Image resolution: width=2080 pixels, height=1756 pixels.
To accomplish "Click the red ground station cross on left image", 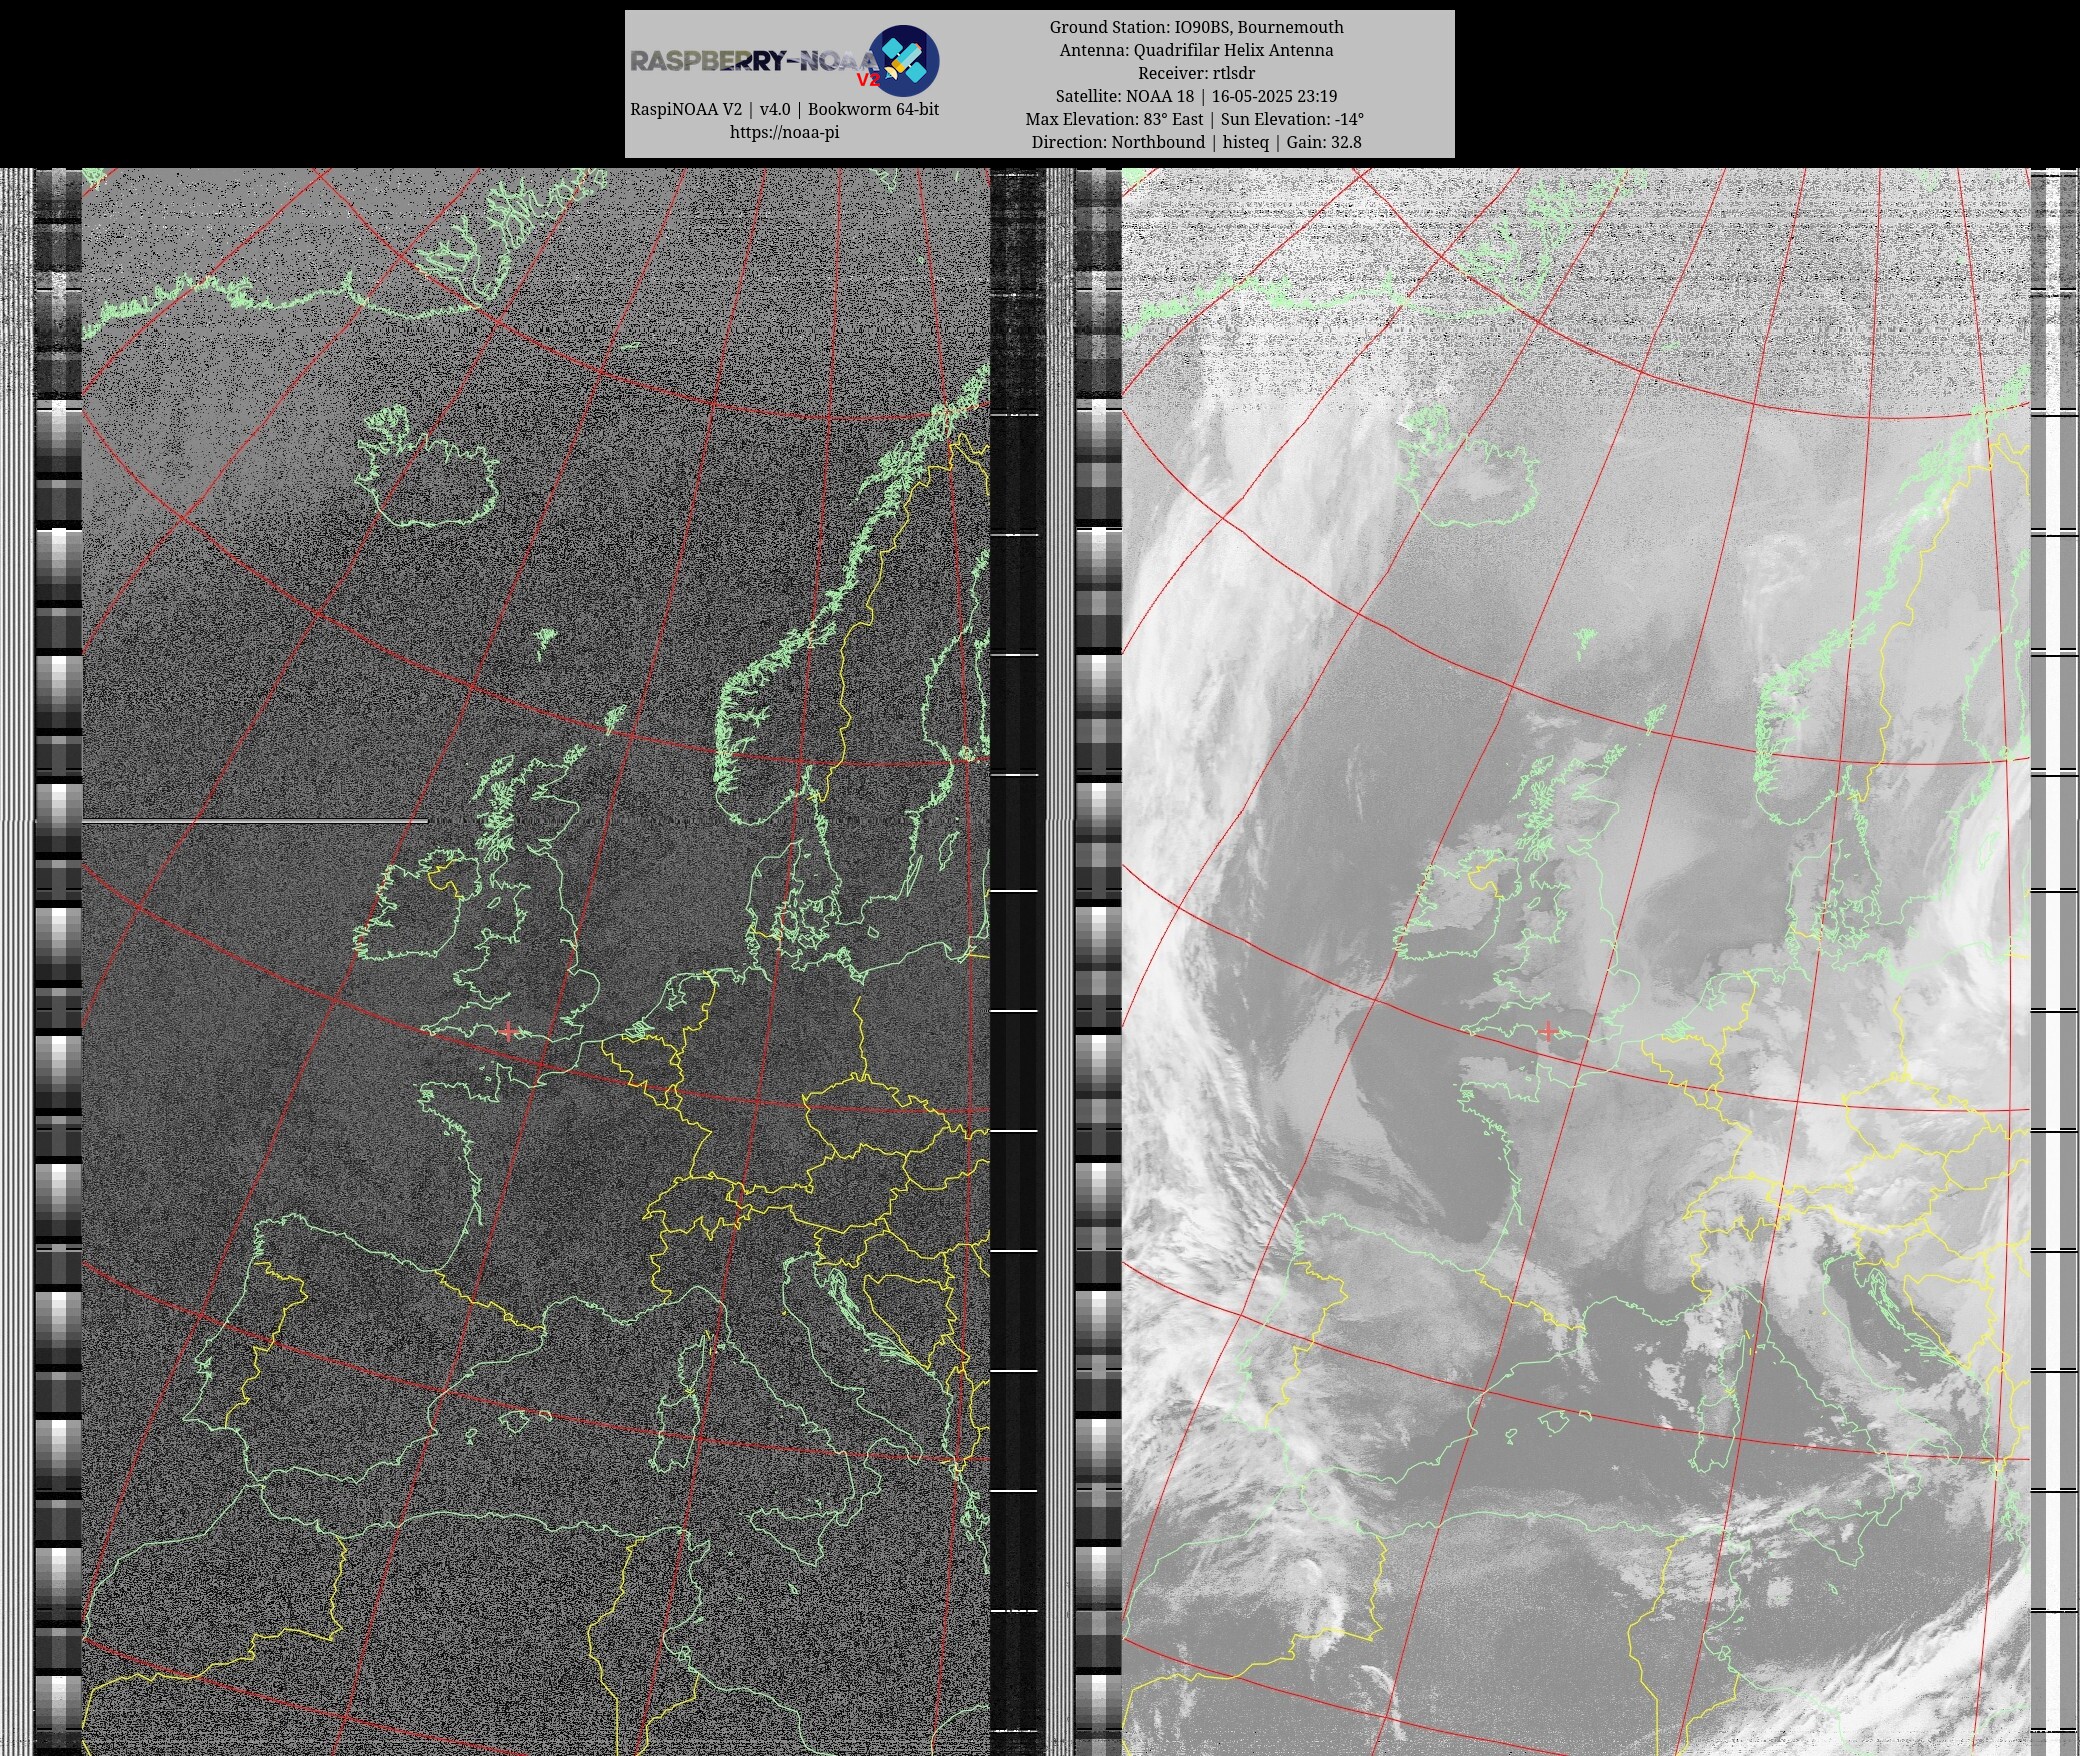I will pyautogui.click(x=508, y=1031).
